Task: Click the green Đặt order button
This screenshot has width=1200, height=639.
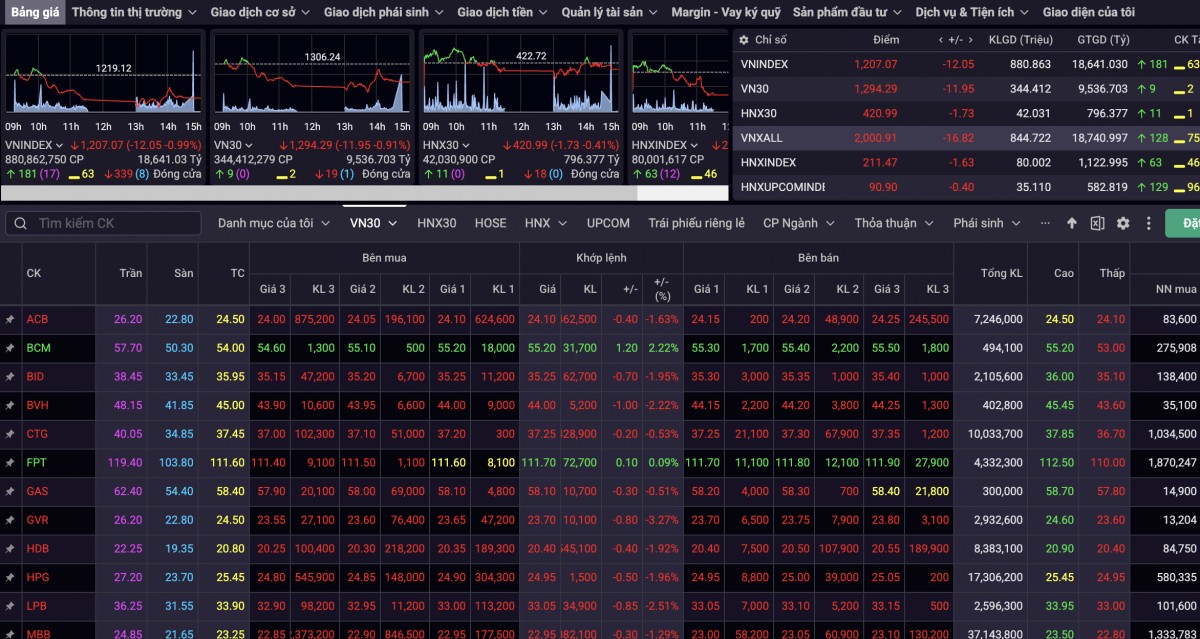Action: [x=1184, y=223]
